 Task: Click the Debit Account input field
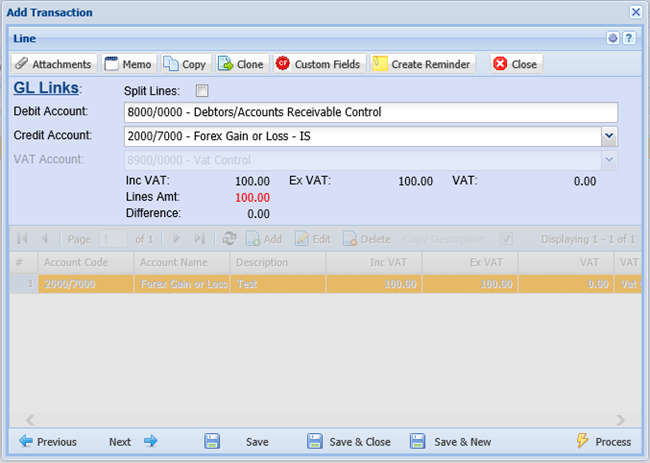point(370,112)
